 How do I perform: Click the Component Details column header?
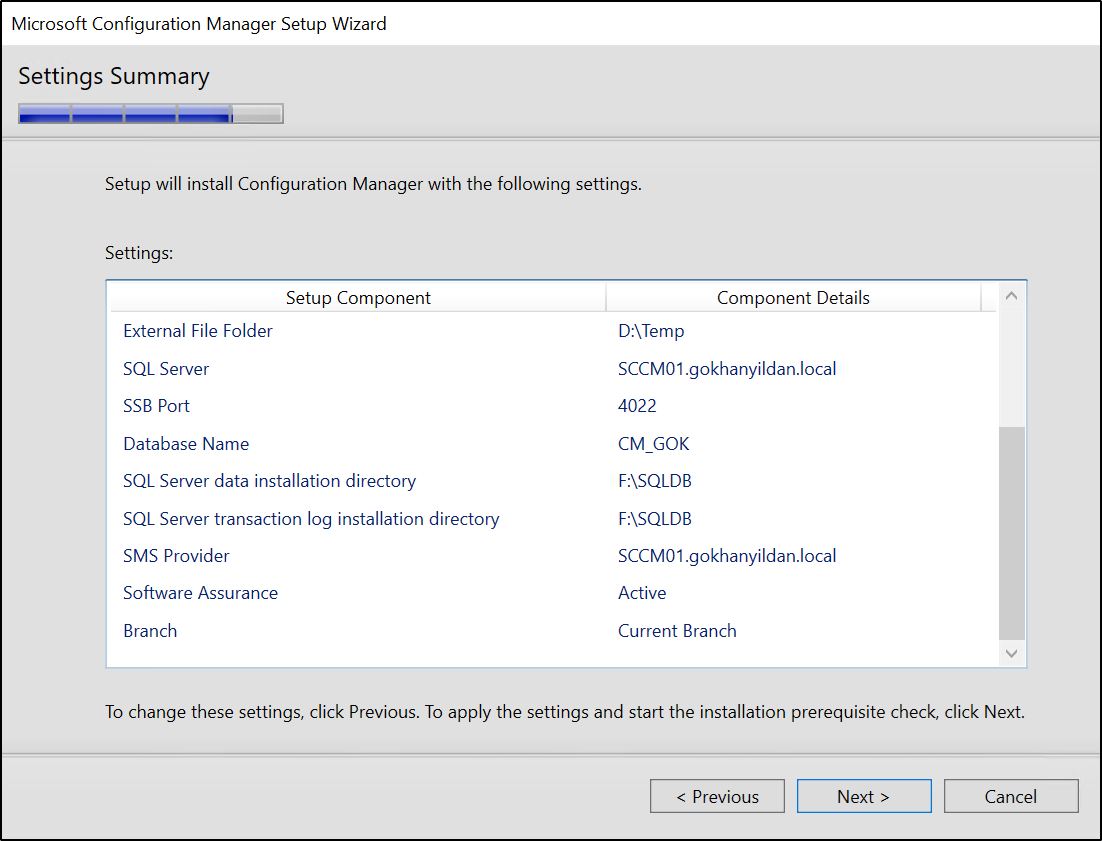click(793, 298)
